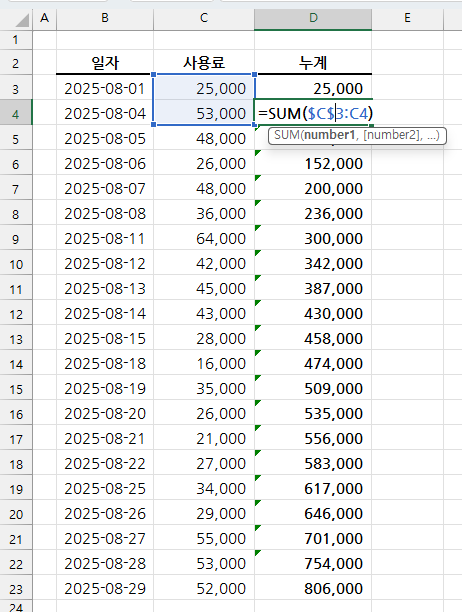This screenshot has width=462, height=612.
Task: Select column B header
Action: click(x=105, y=18)
